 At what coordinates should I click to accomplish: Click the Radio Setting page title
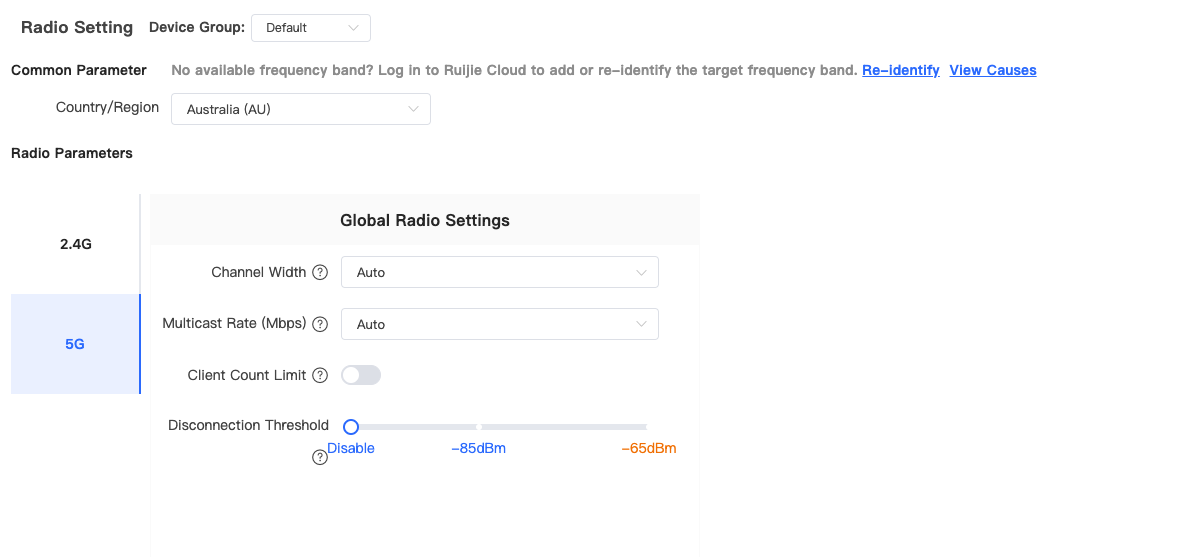[77, 27]
